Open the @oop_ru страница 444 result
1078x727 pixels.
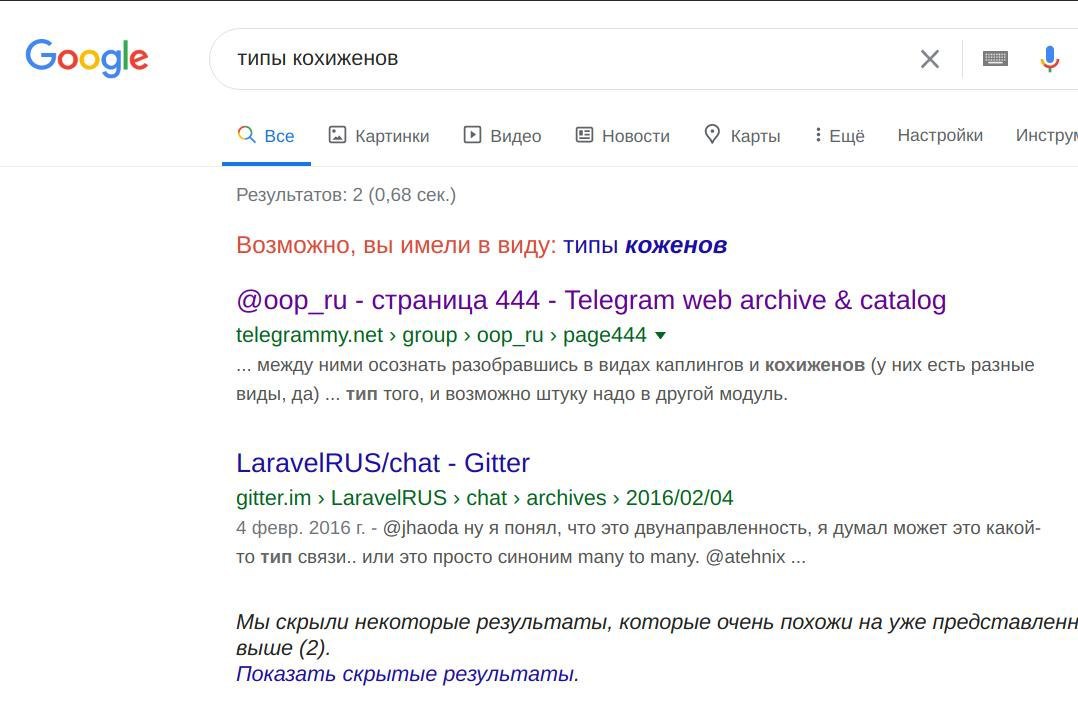(591, 301)
